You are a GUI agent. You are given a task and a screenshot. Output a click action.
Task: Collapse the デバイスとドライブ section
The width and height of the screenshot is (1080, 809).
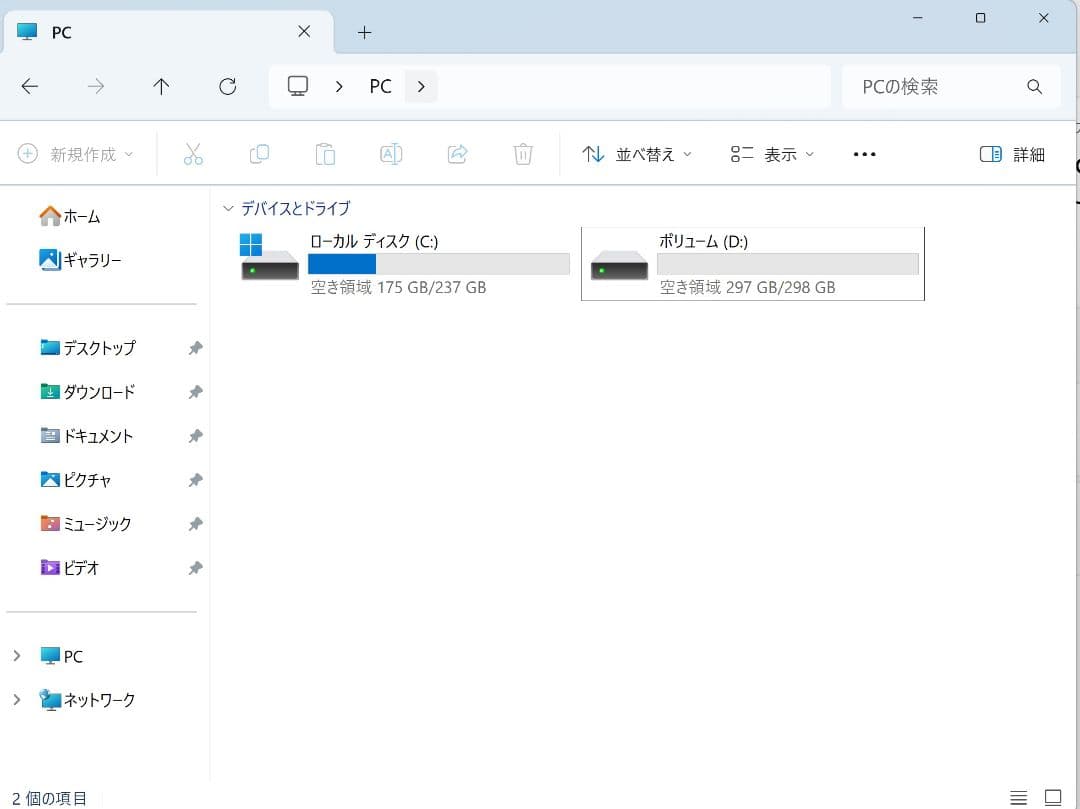click(228, 208)
